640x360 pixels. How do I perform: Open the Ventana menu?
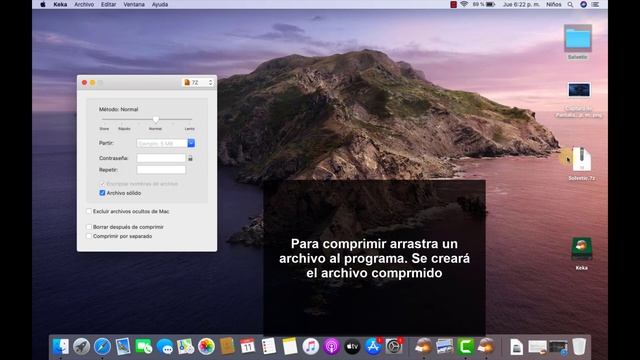coord(134,4)
